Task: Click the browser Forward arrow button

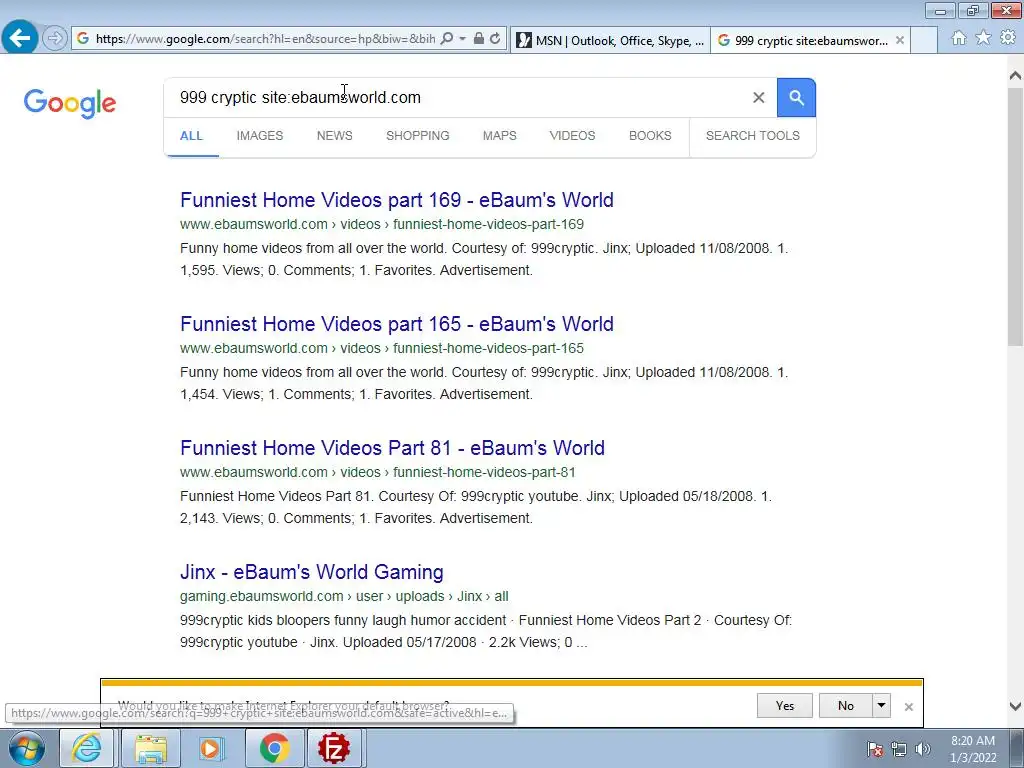Action: point(55,38)
